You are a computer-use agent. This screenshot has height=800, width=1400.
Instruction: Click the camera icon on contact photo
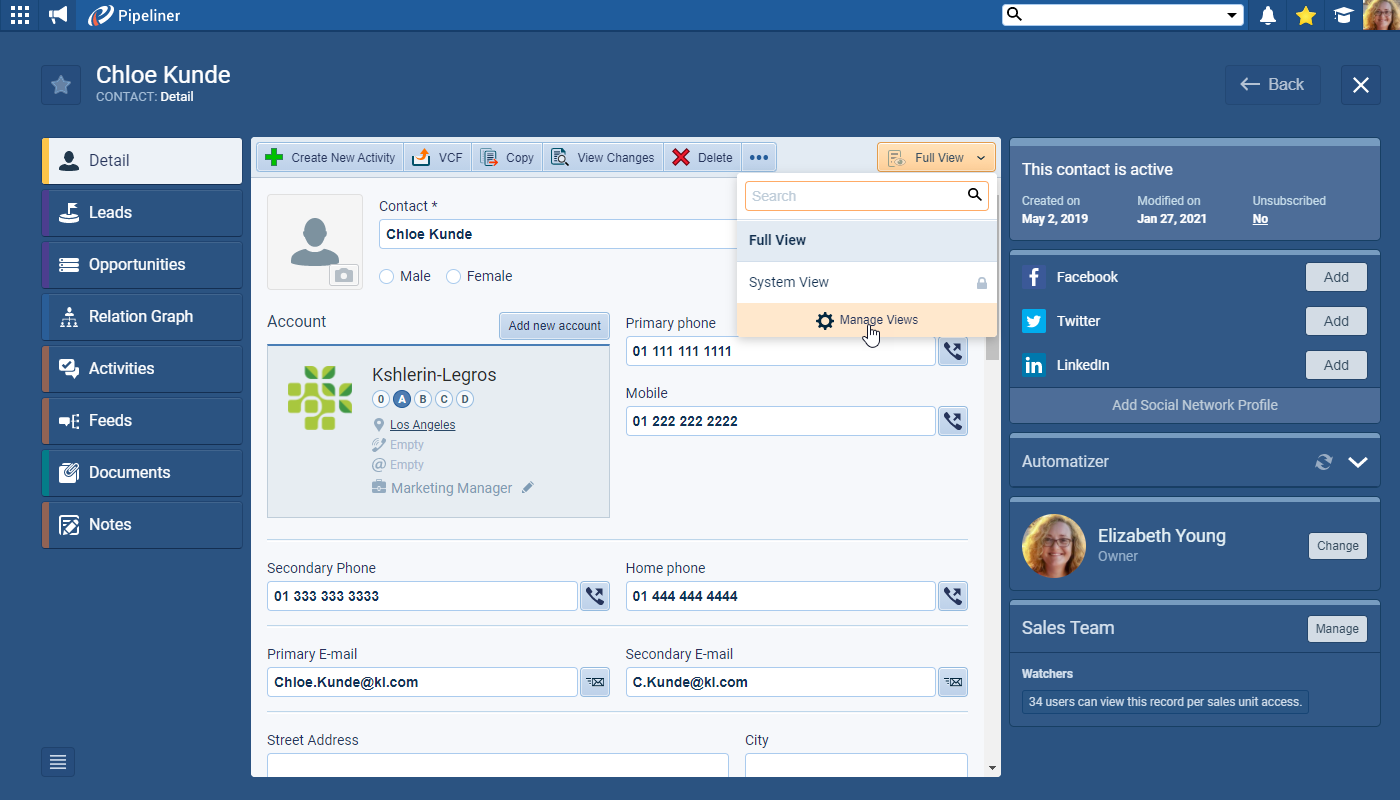click(344, 275)
